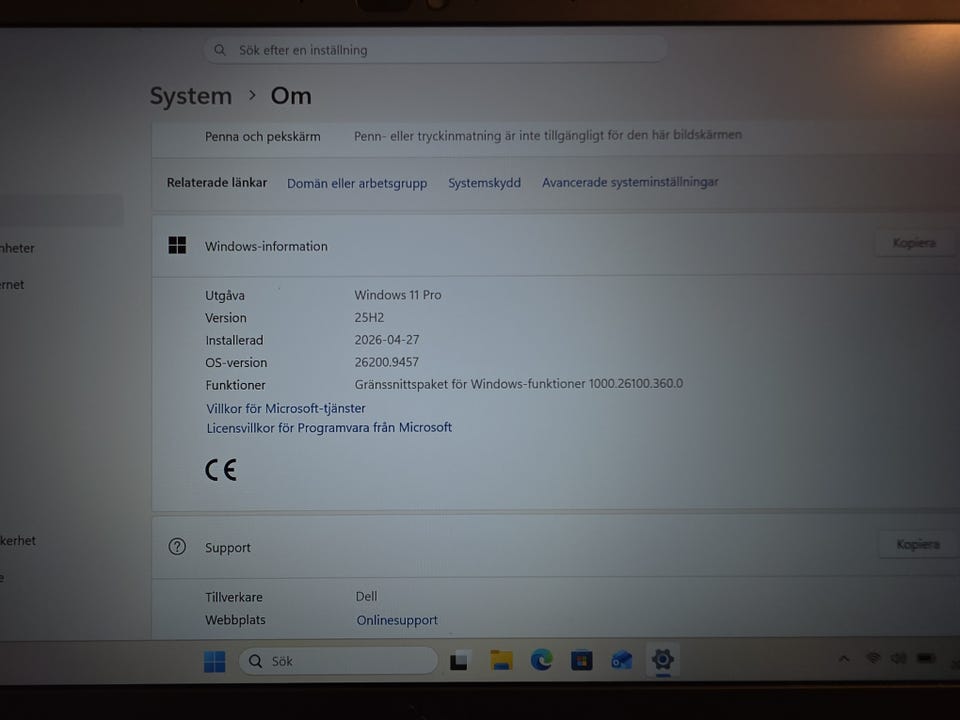Click the 'Om' page heading
This screenshot has height=720, width=960.
pos(291,96)
